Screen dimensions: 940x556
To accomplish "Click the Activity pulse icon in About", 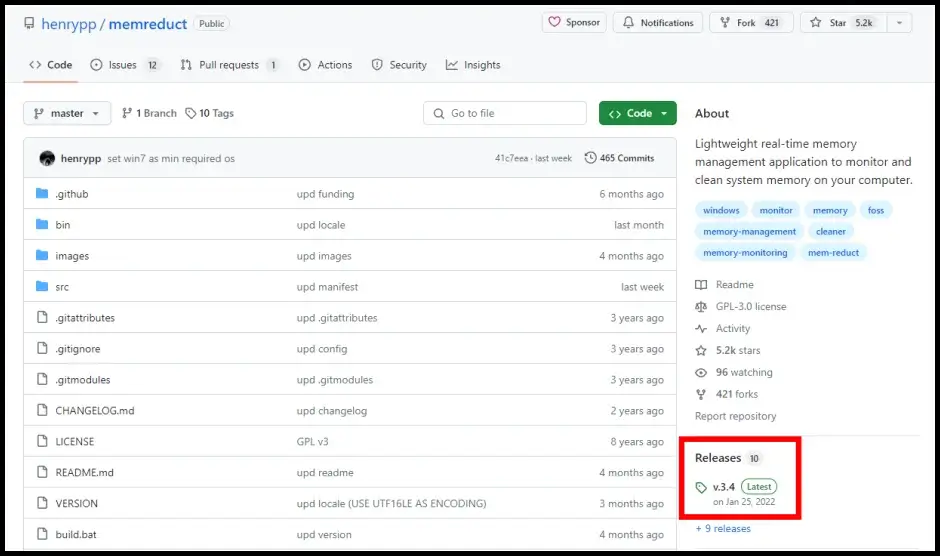I will 701,329.
